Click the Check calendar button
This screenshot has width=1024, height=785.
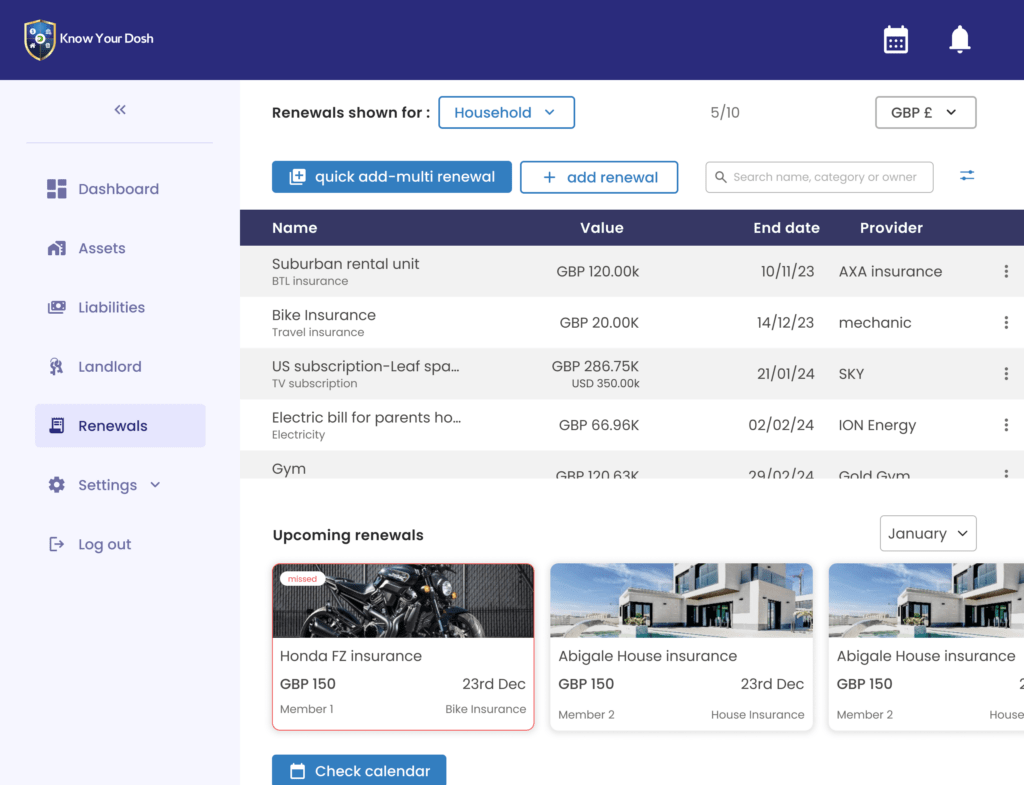(359, 770)
